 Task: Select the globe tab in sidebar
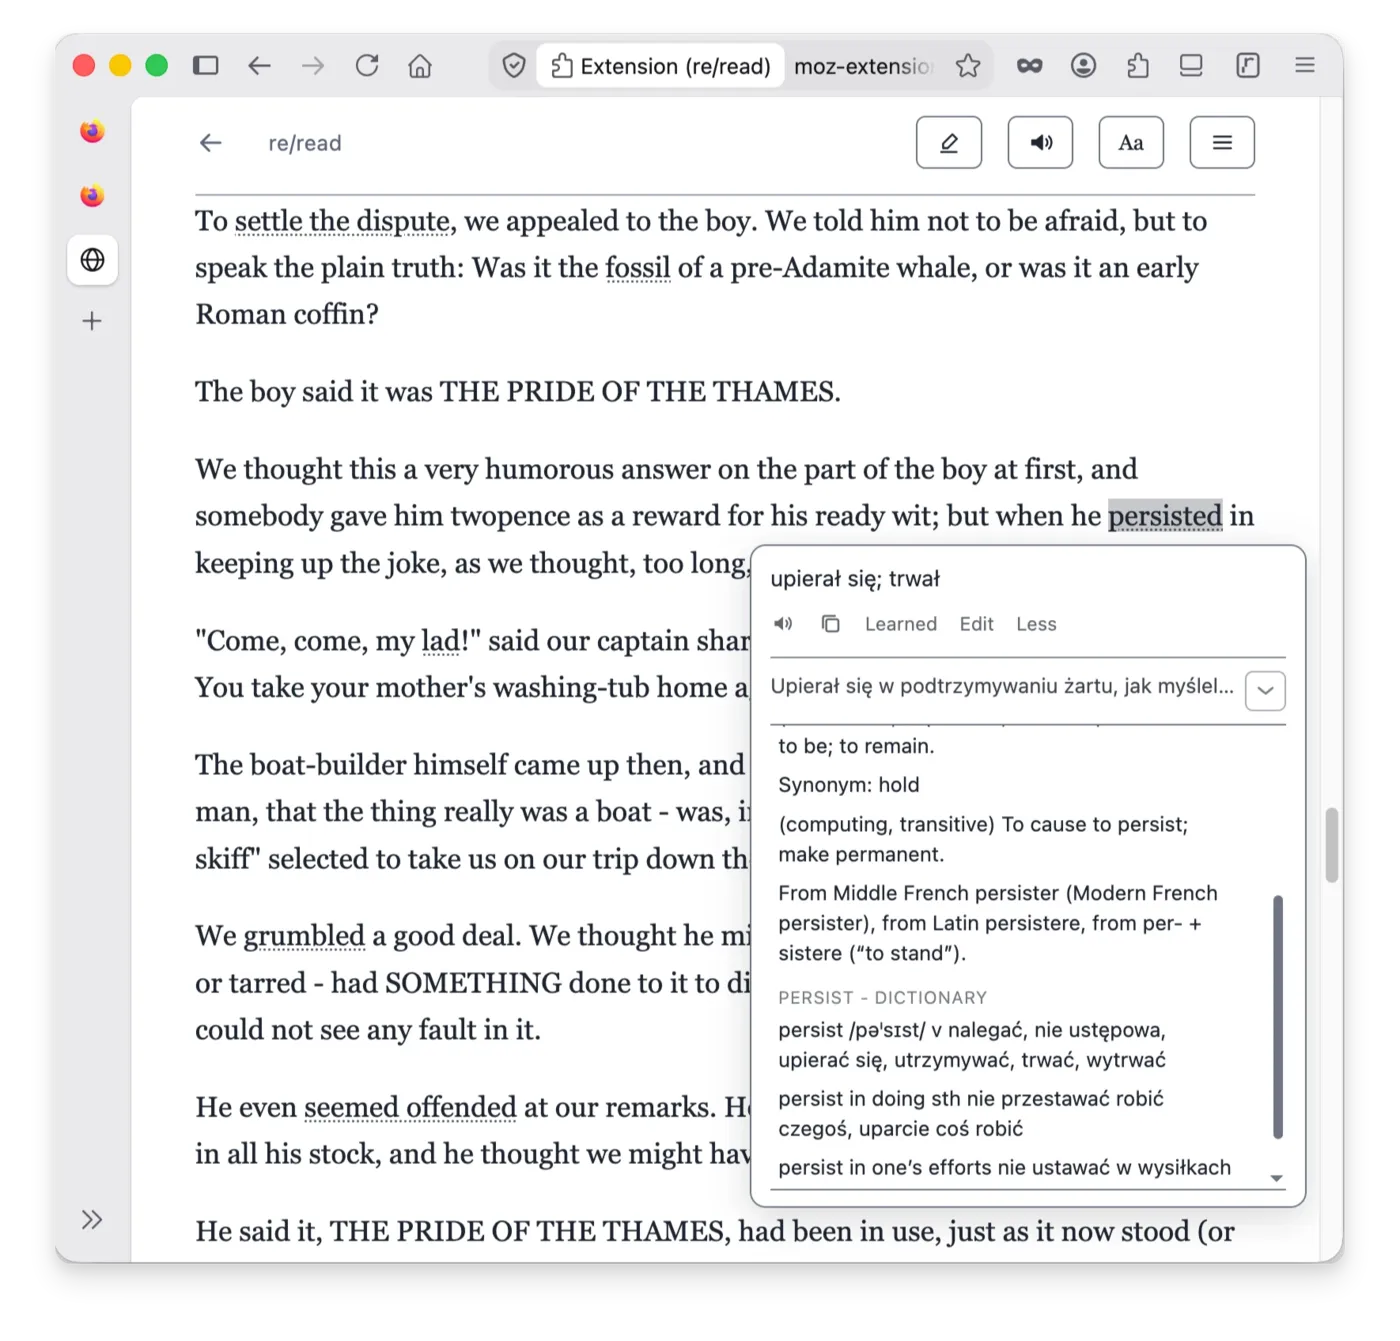click(92, 260)
